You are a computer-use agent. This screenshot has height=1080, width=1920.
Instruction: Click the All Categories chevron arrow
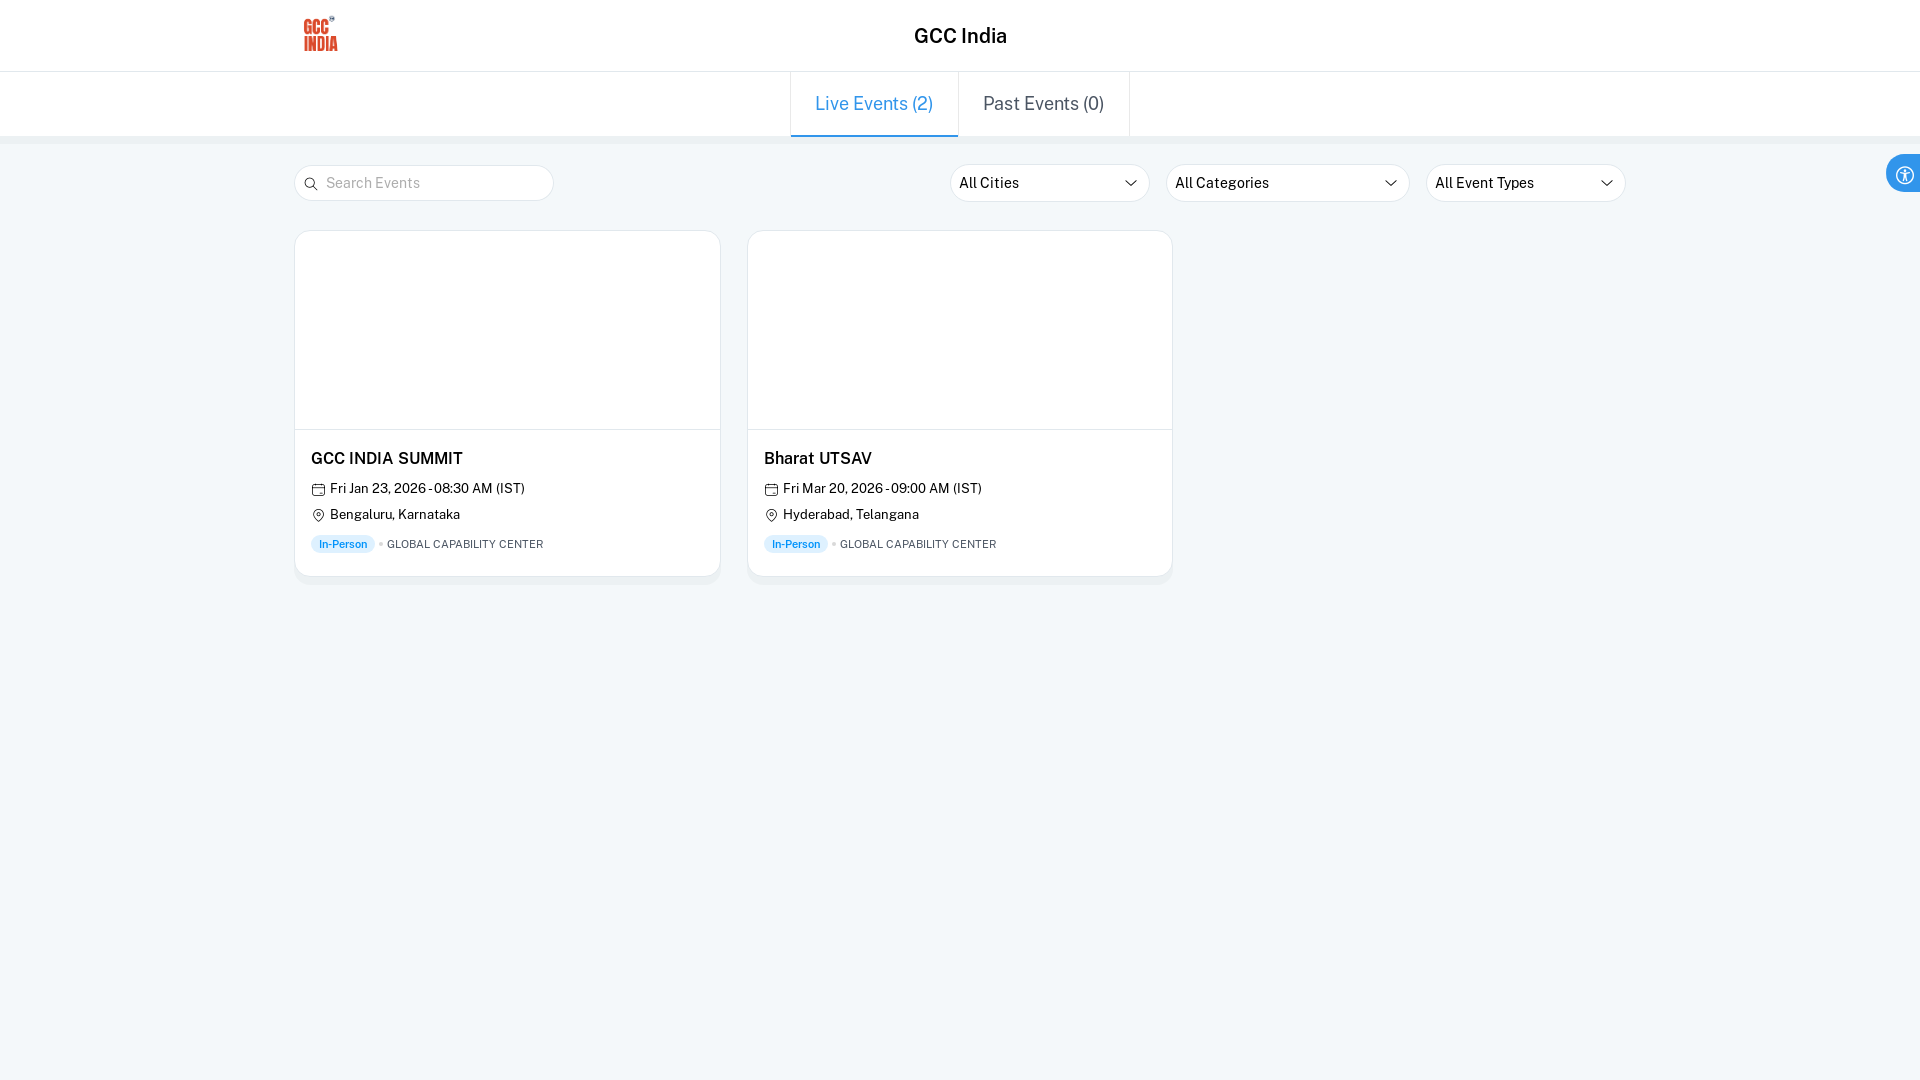click(x=1391, y=183)
